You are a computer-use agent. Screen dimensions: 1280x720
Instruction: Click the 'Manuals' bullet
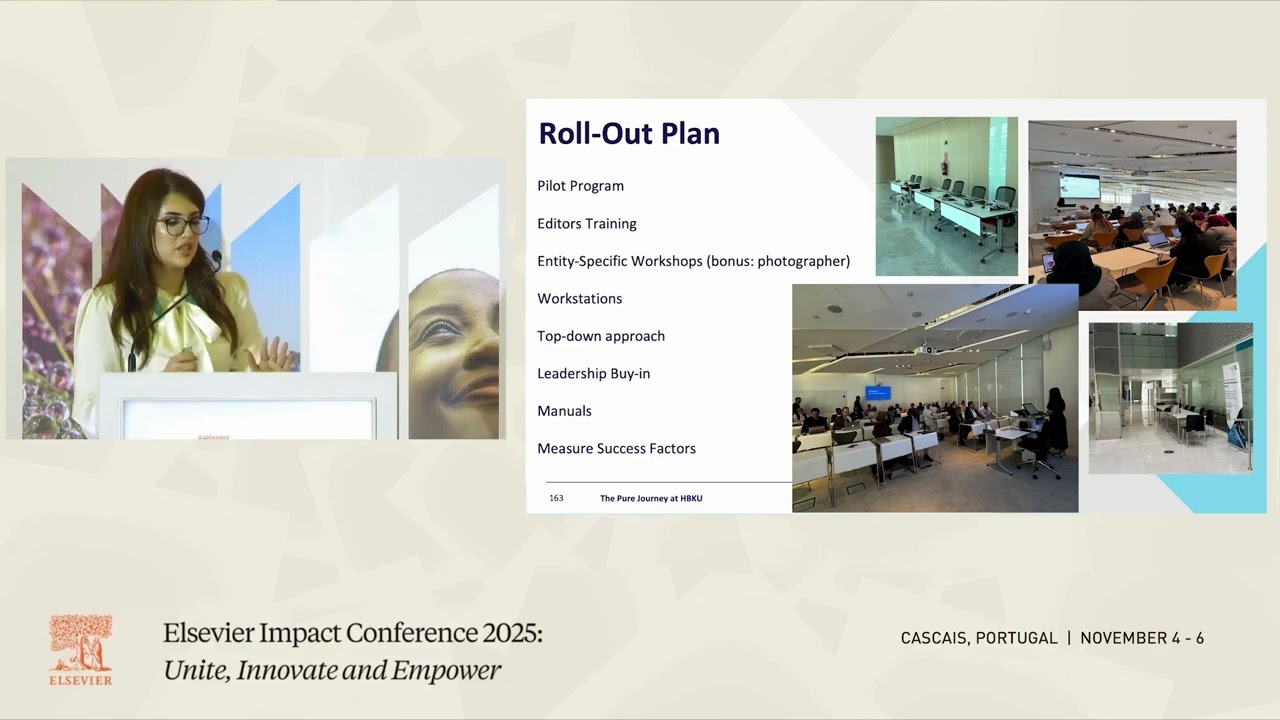tap(564, 411)
